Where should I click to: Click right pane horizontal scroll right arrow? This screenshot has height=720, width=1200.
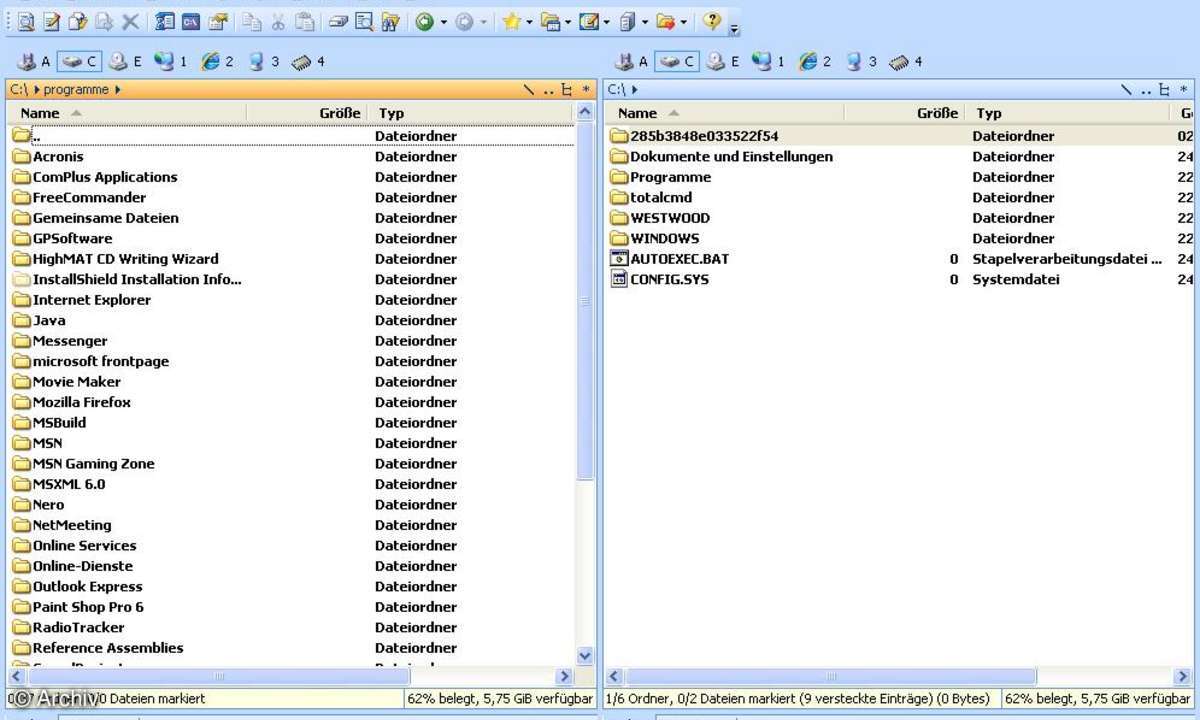[1184, 677]
